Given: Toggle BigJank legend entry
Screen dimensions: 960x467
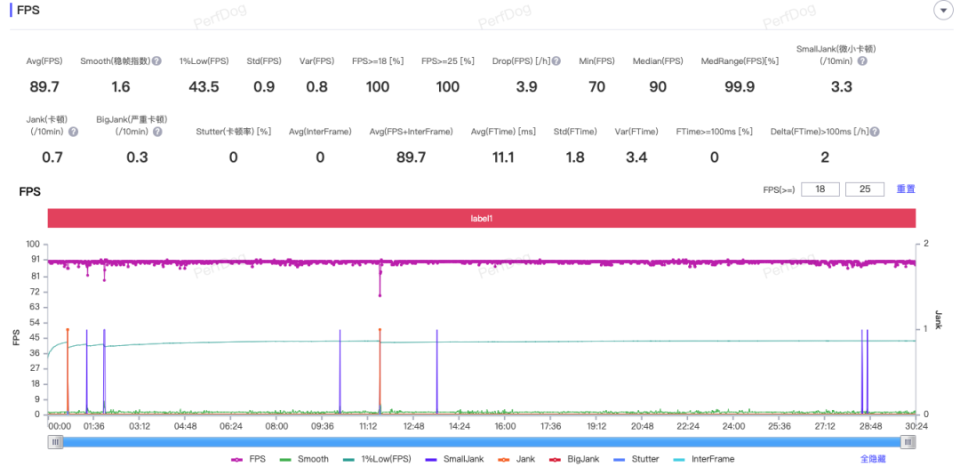Looking at the screenshot, I should point(573,458).
